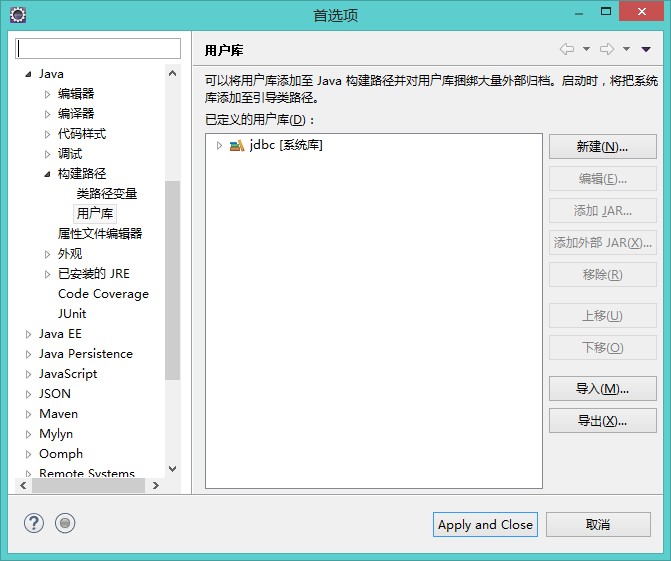671x561 pixels.
Task: Expand the Mylyn node
Action: 28,434
